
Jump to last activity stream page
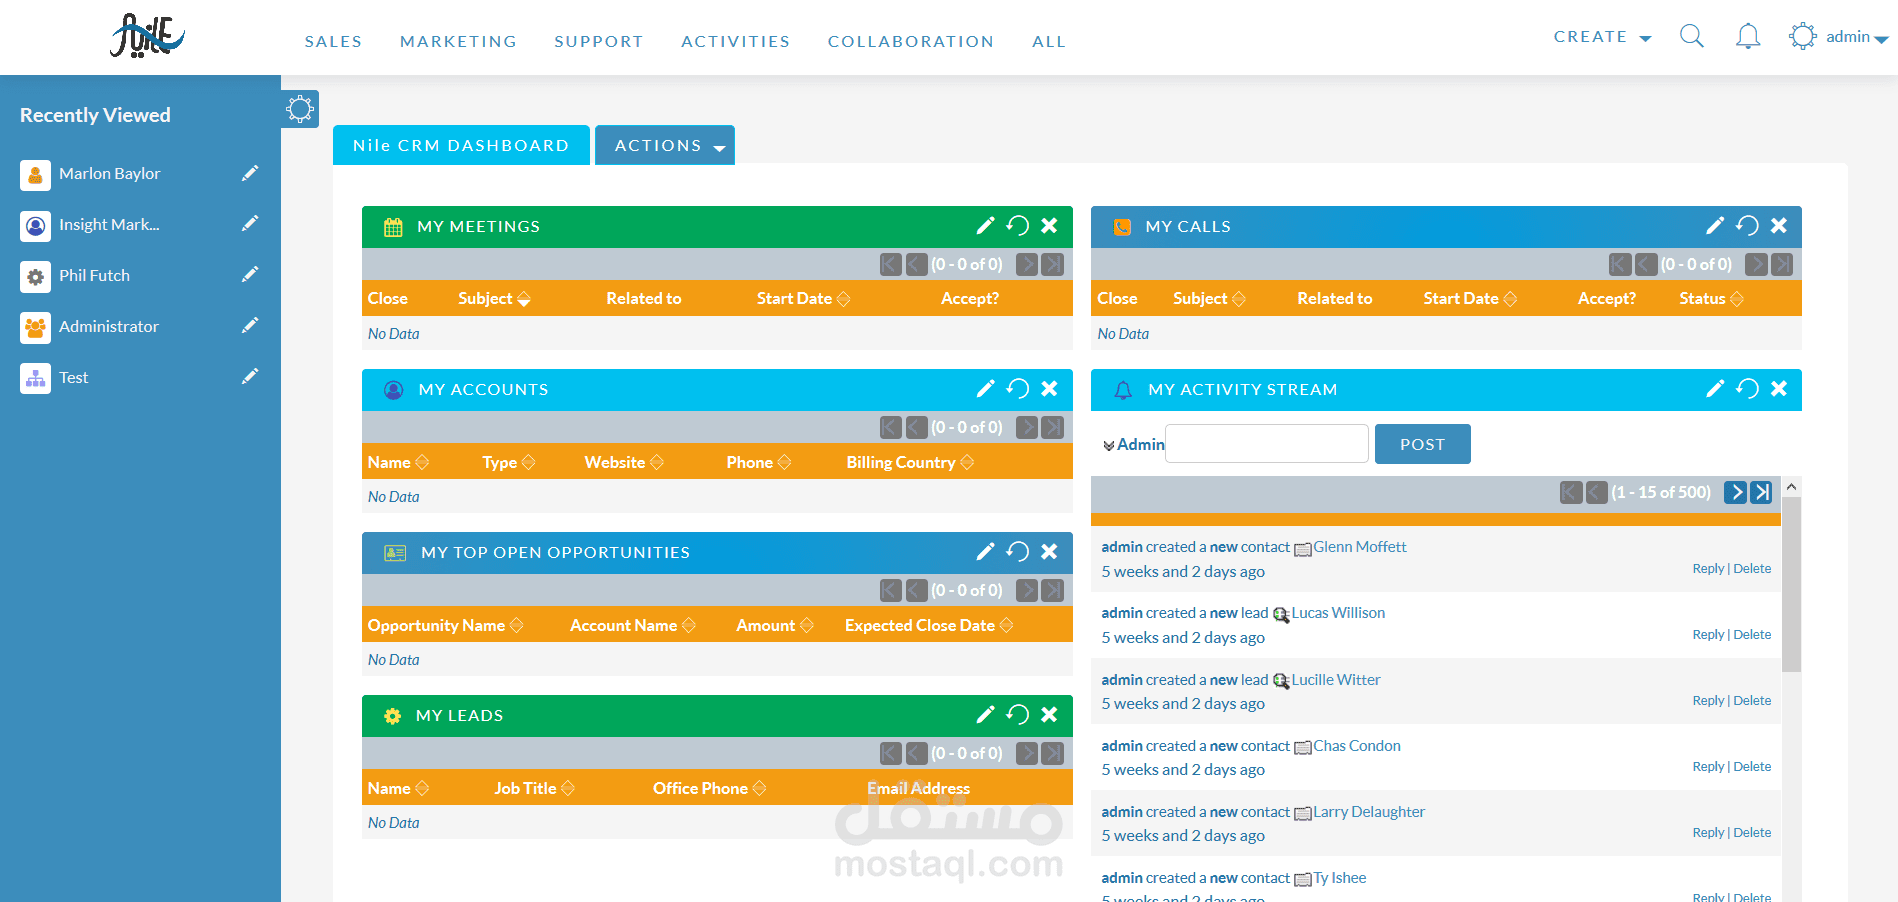click(1762, 492)
